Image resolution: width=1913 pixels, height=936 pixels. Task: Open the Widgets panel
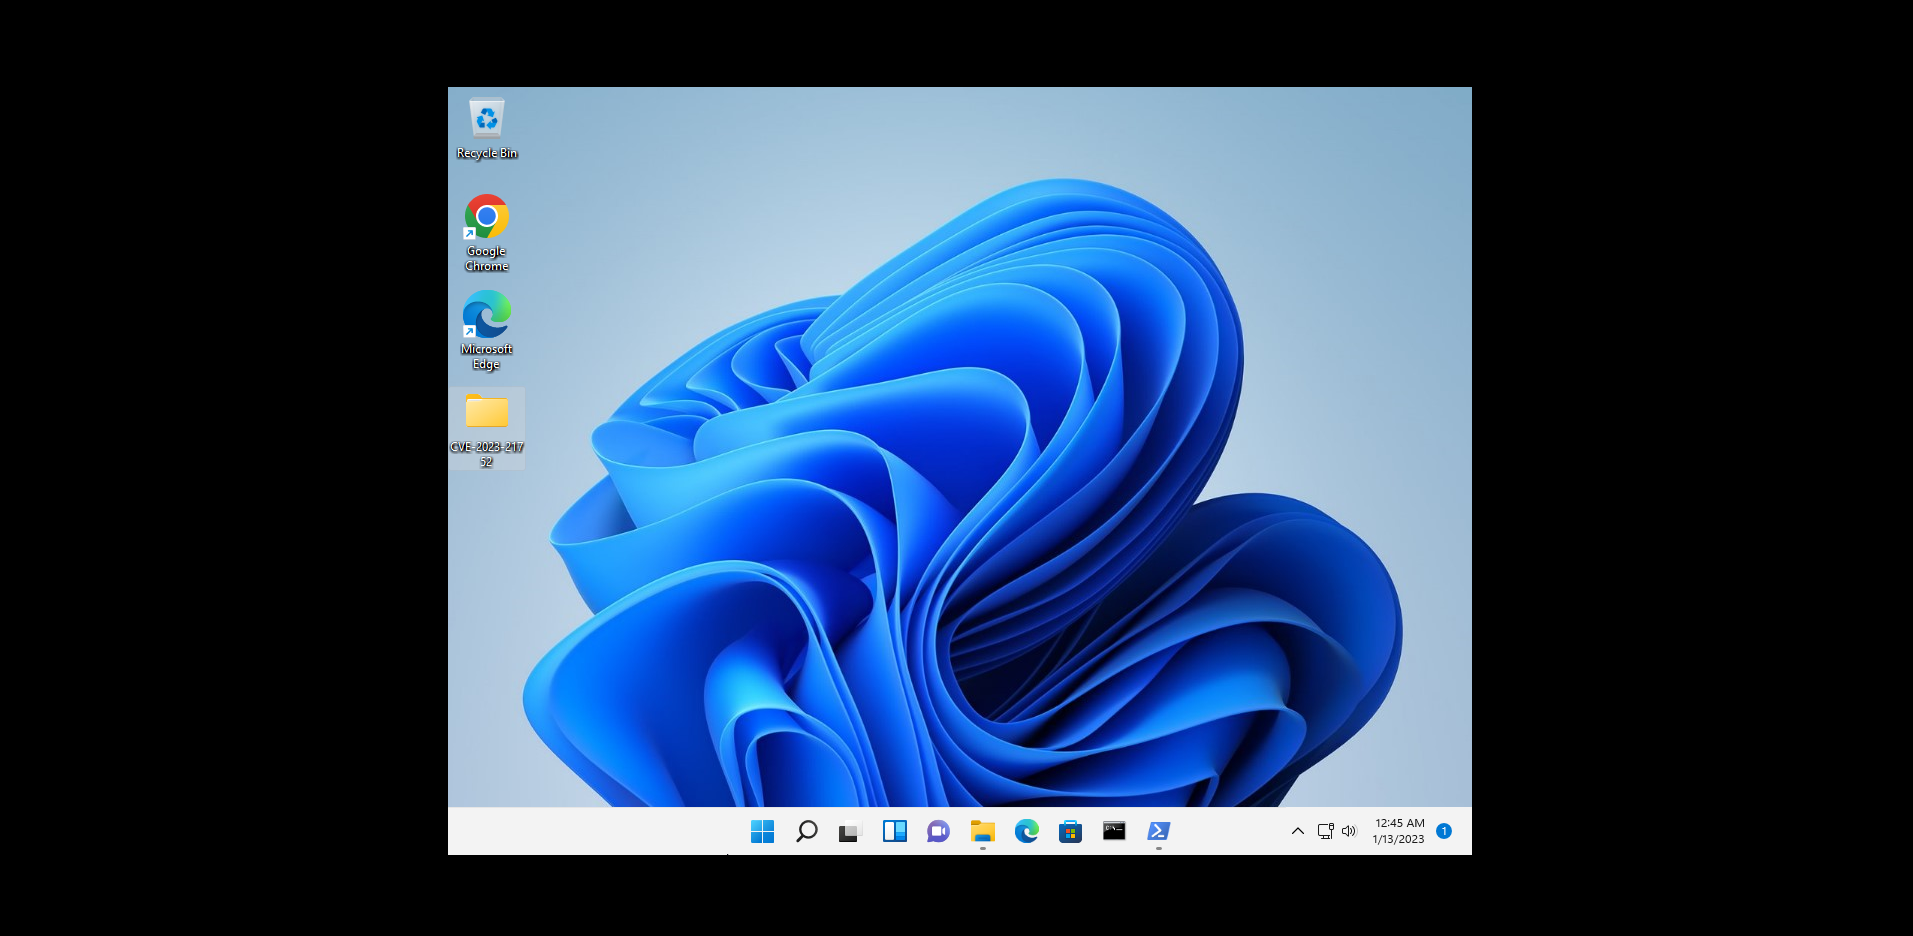[894, 831]
